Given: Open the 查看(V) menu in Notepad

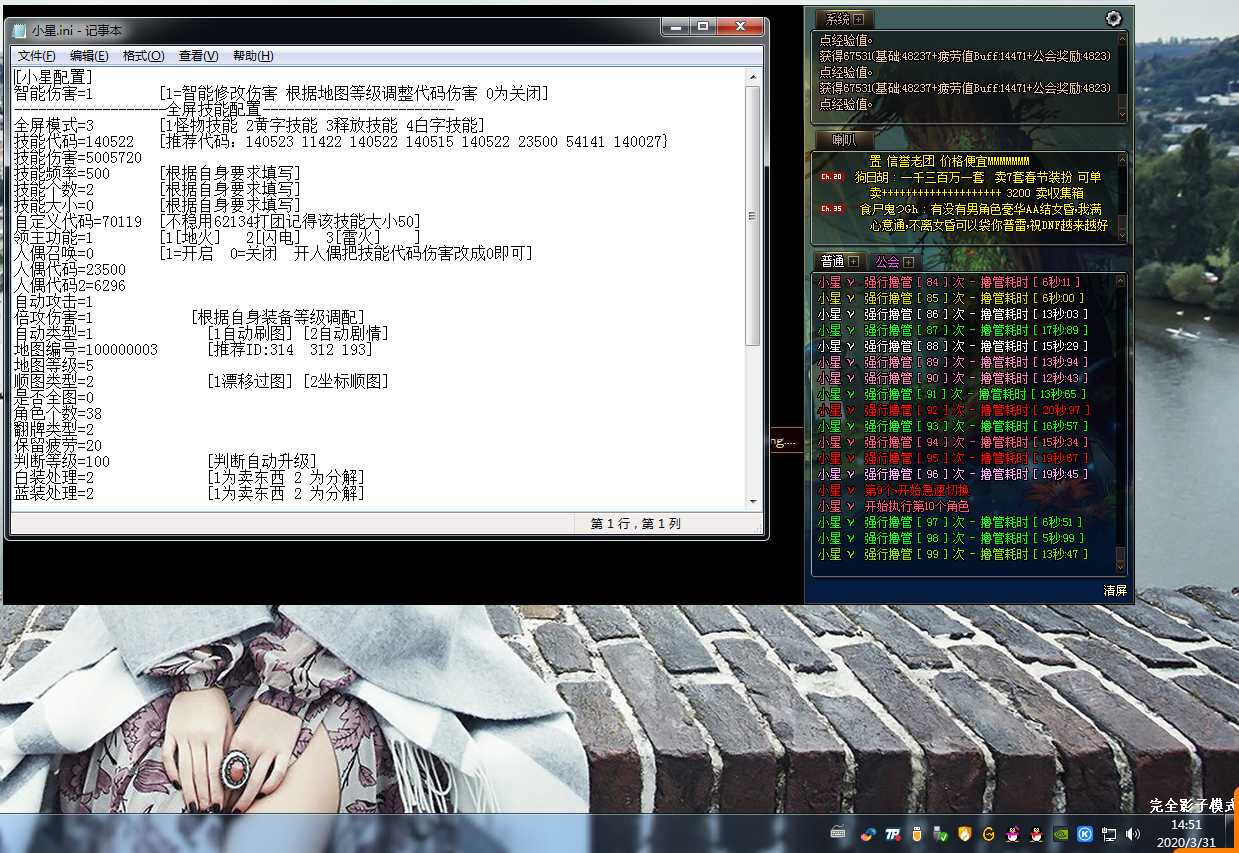Looking at the screenshot, I should click(x=198, y=56).
